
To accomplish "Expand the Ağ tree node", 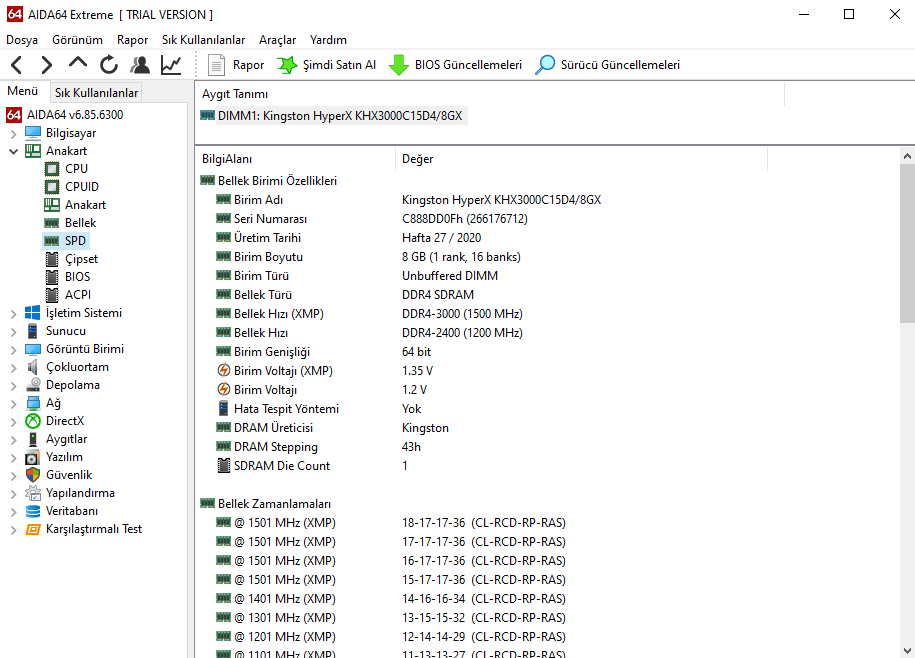I will [x=13, y=404].
